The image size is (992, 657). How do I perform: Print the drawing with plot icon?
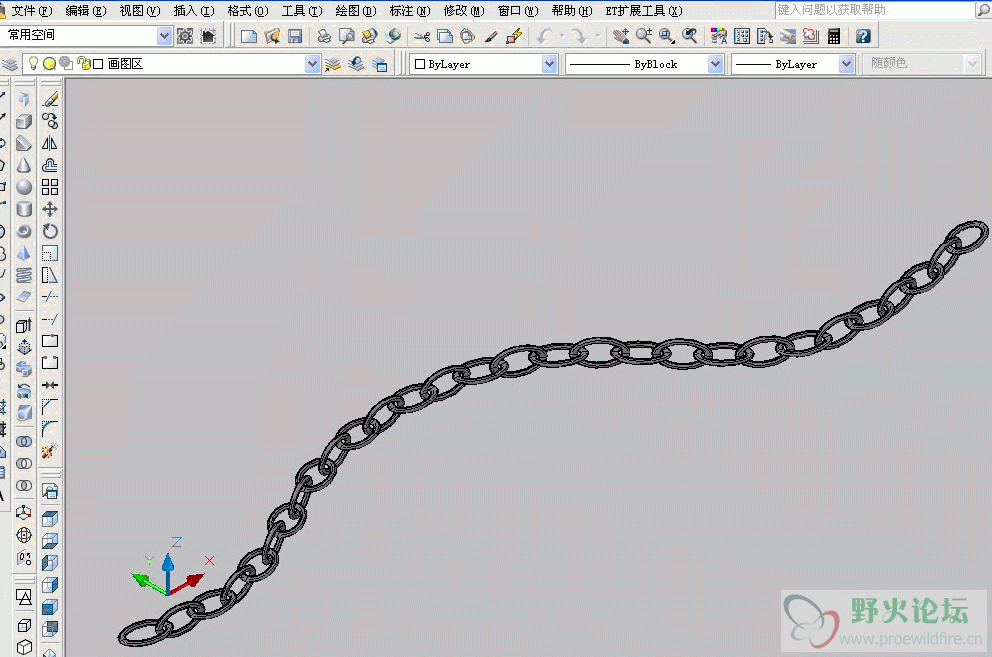(324, 36)
